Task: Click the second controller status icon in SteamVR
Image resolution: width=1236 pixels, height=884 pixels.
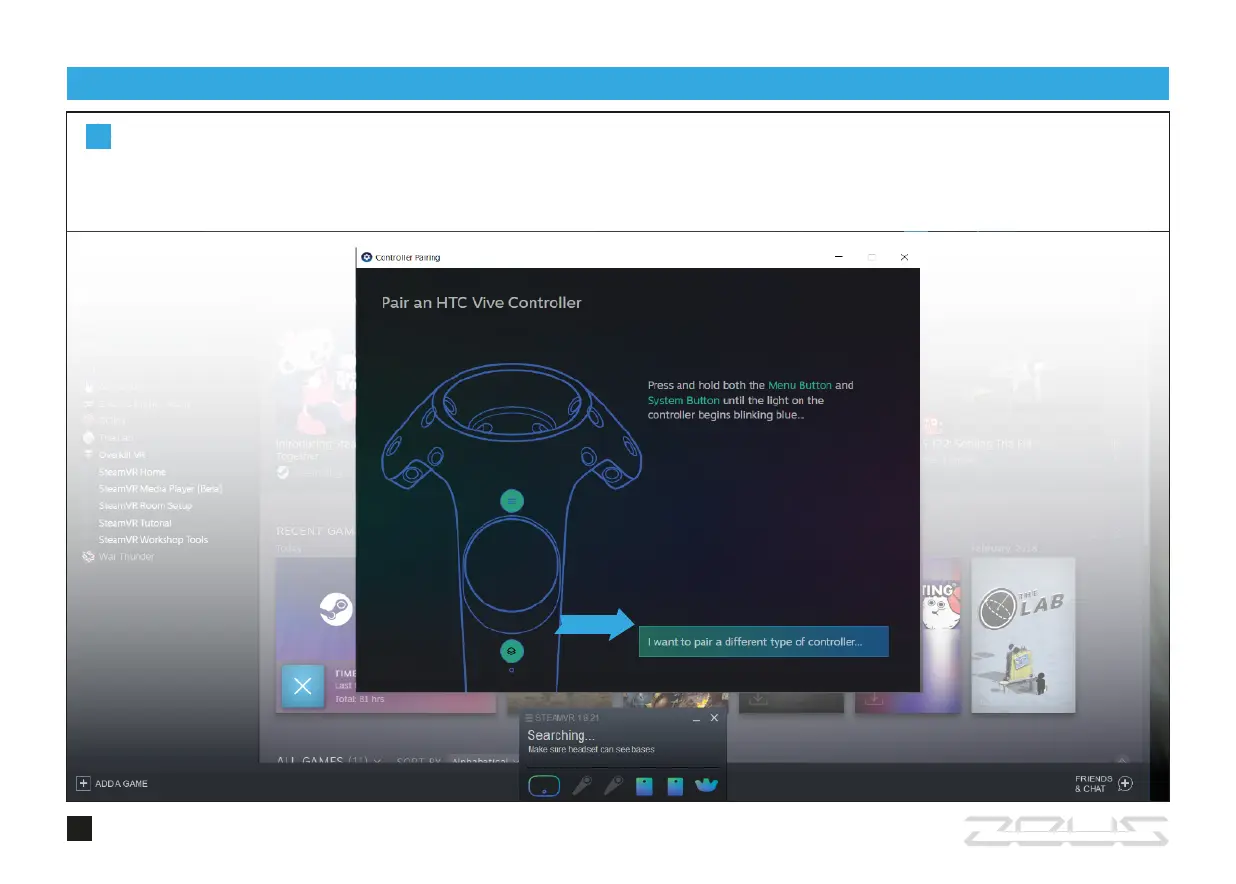Action: pos(613,786)
